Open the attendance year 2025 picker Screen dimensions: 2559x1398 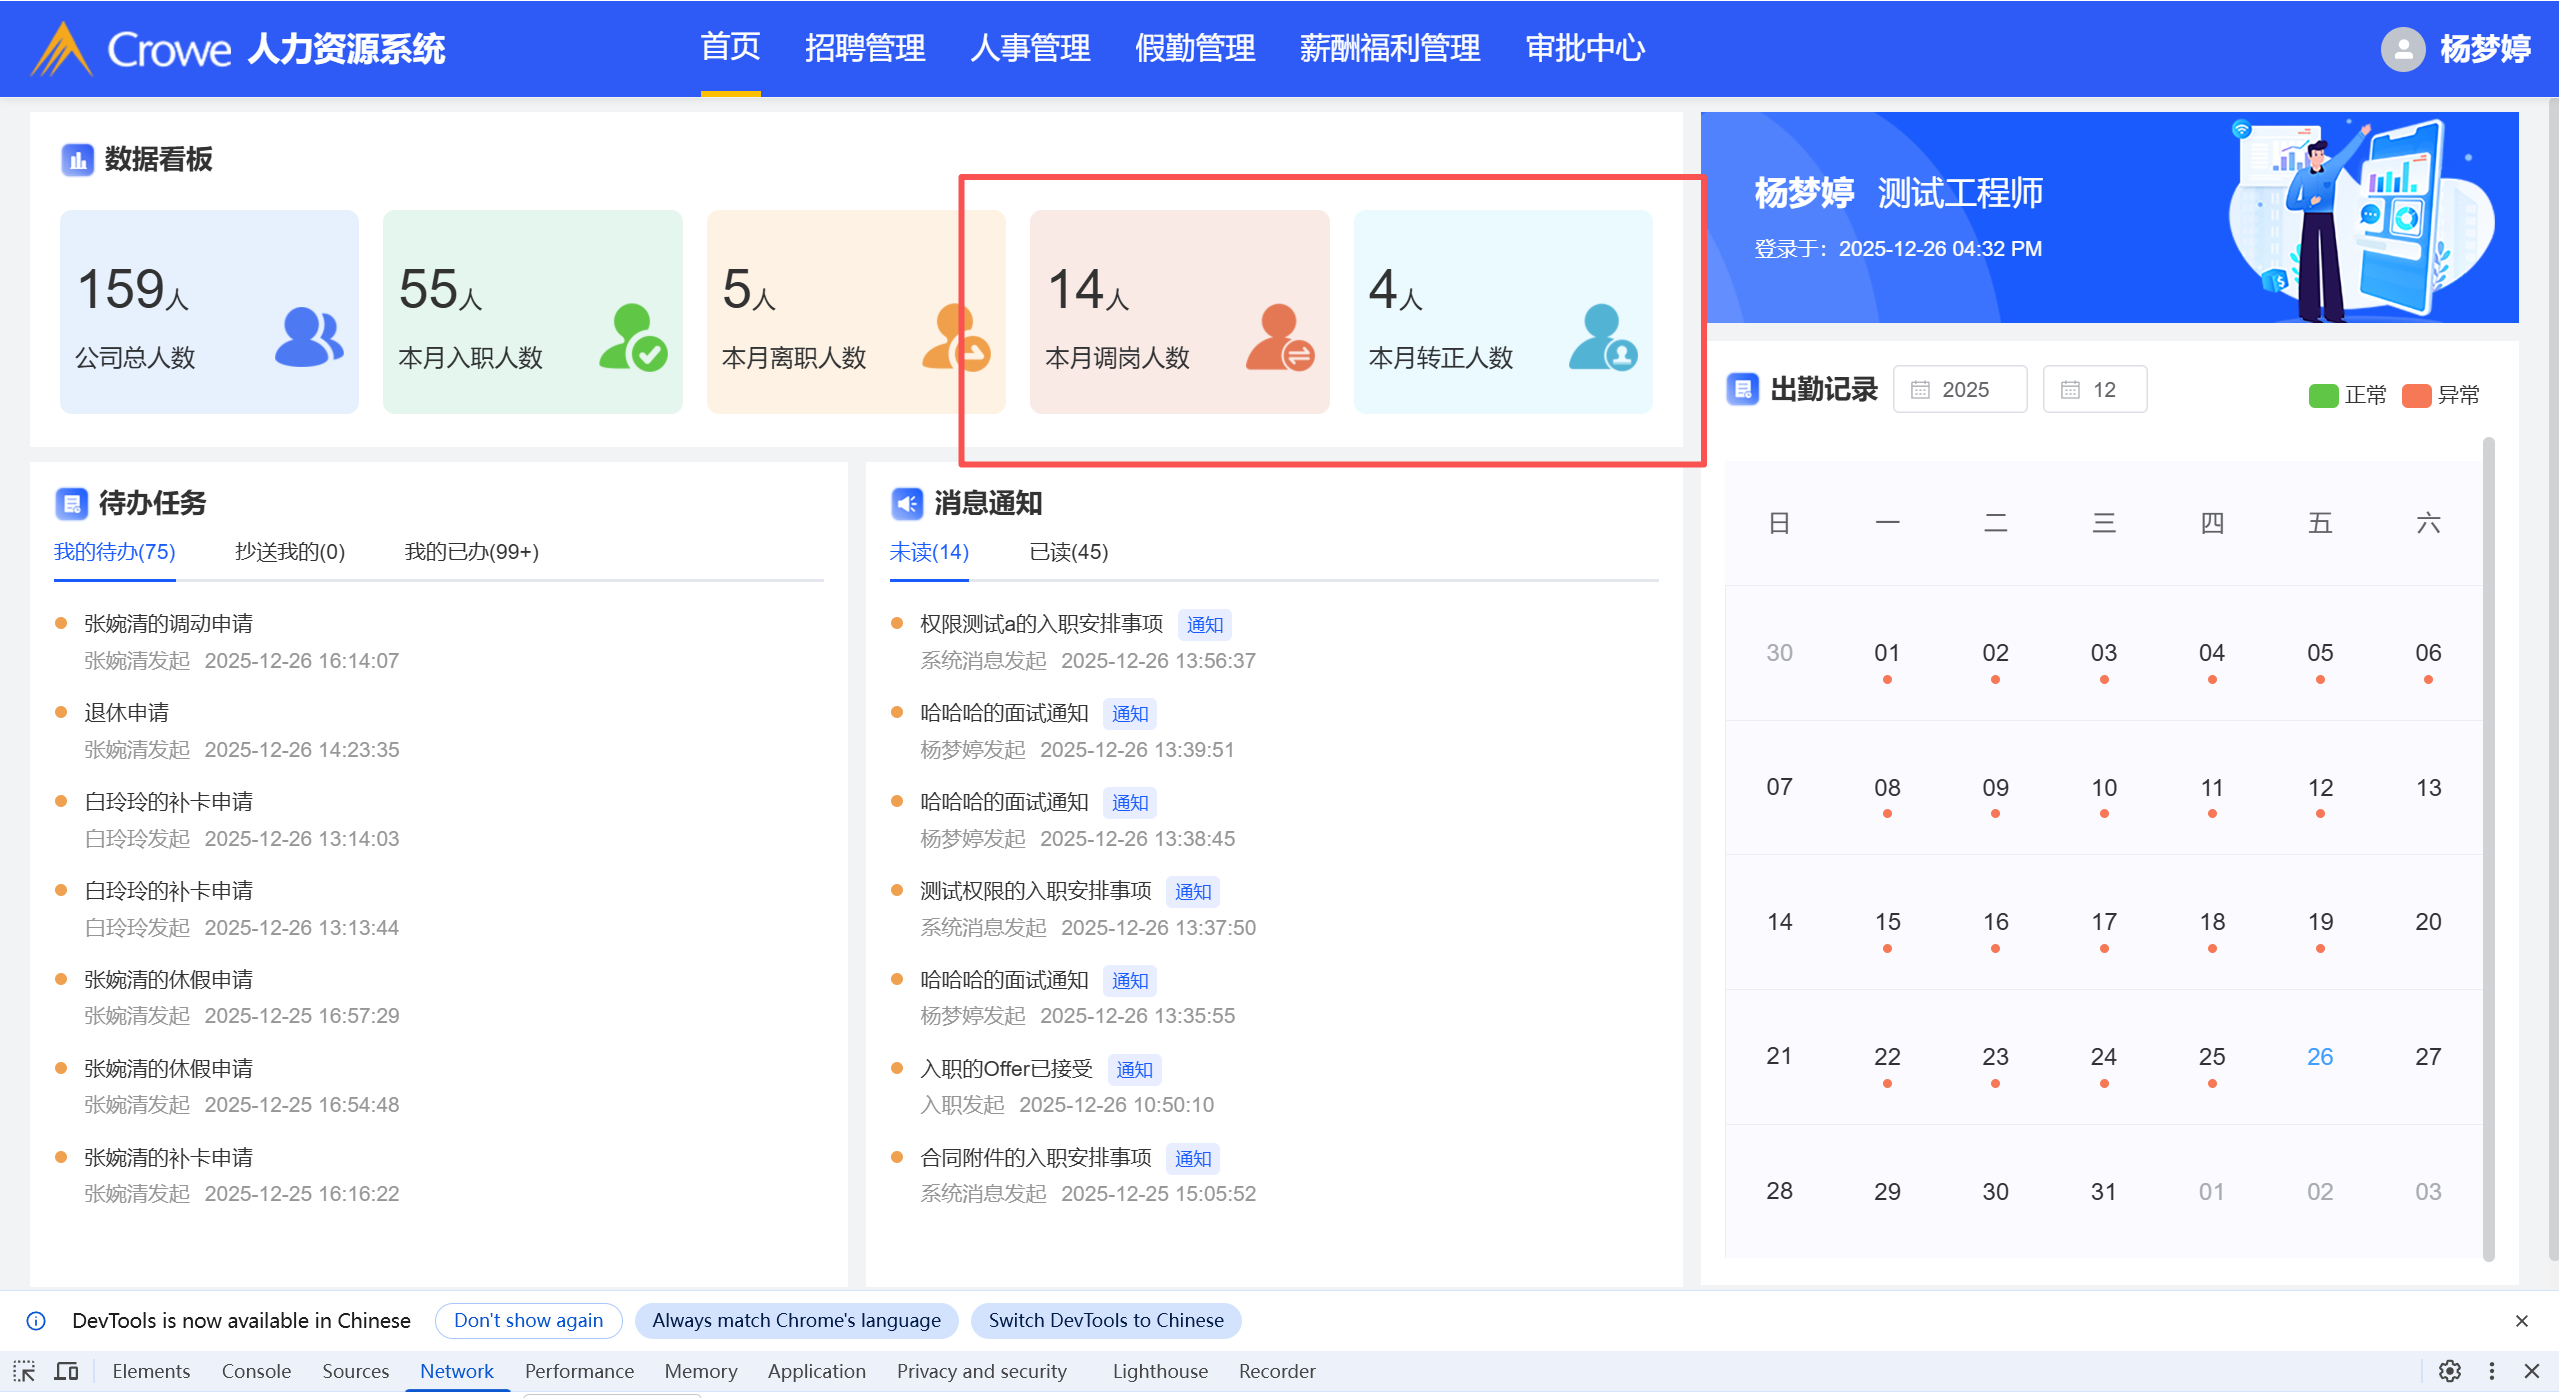(1959, 390)
